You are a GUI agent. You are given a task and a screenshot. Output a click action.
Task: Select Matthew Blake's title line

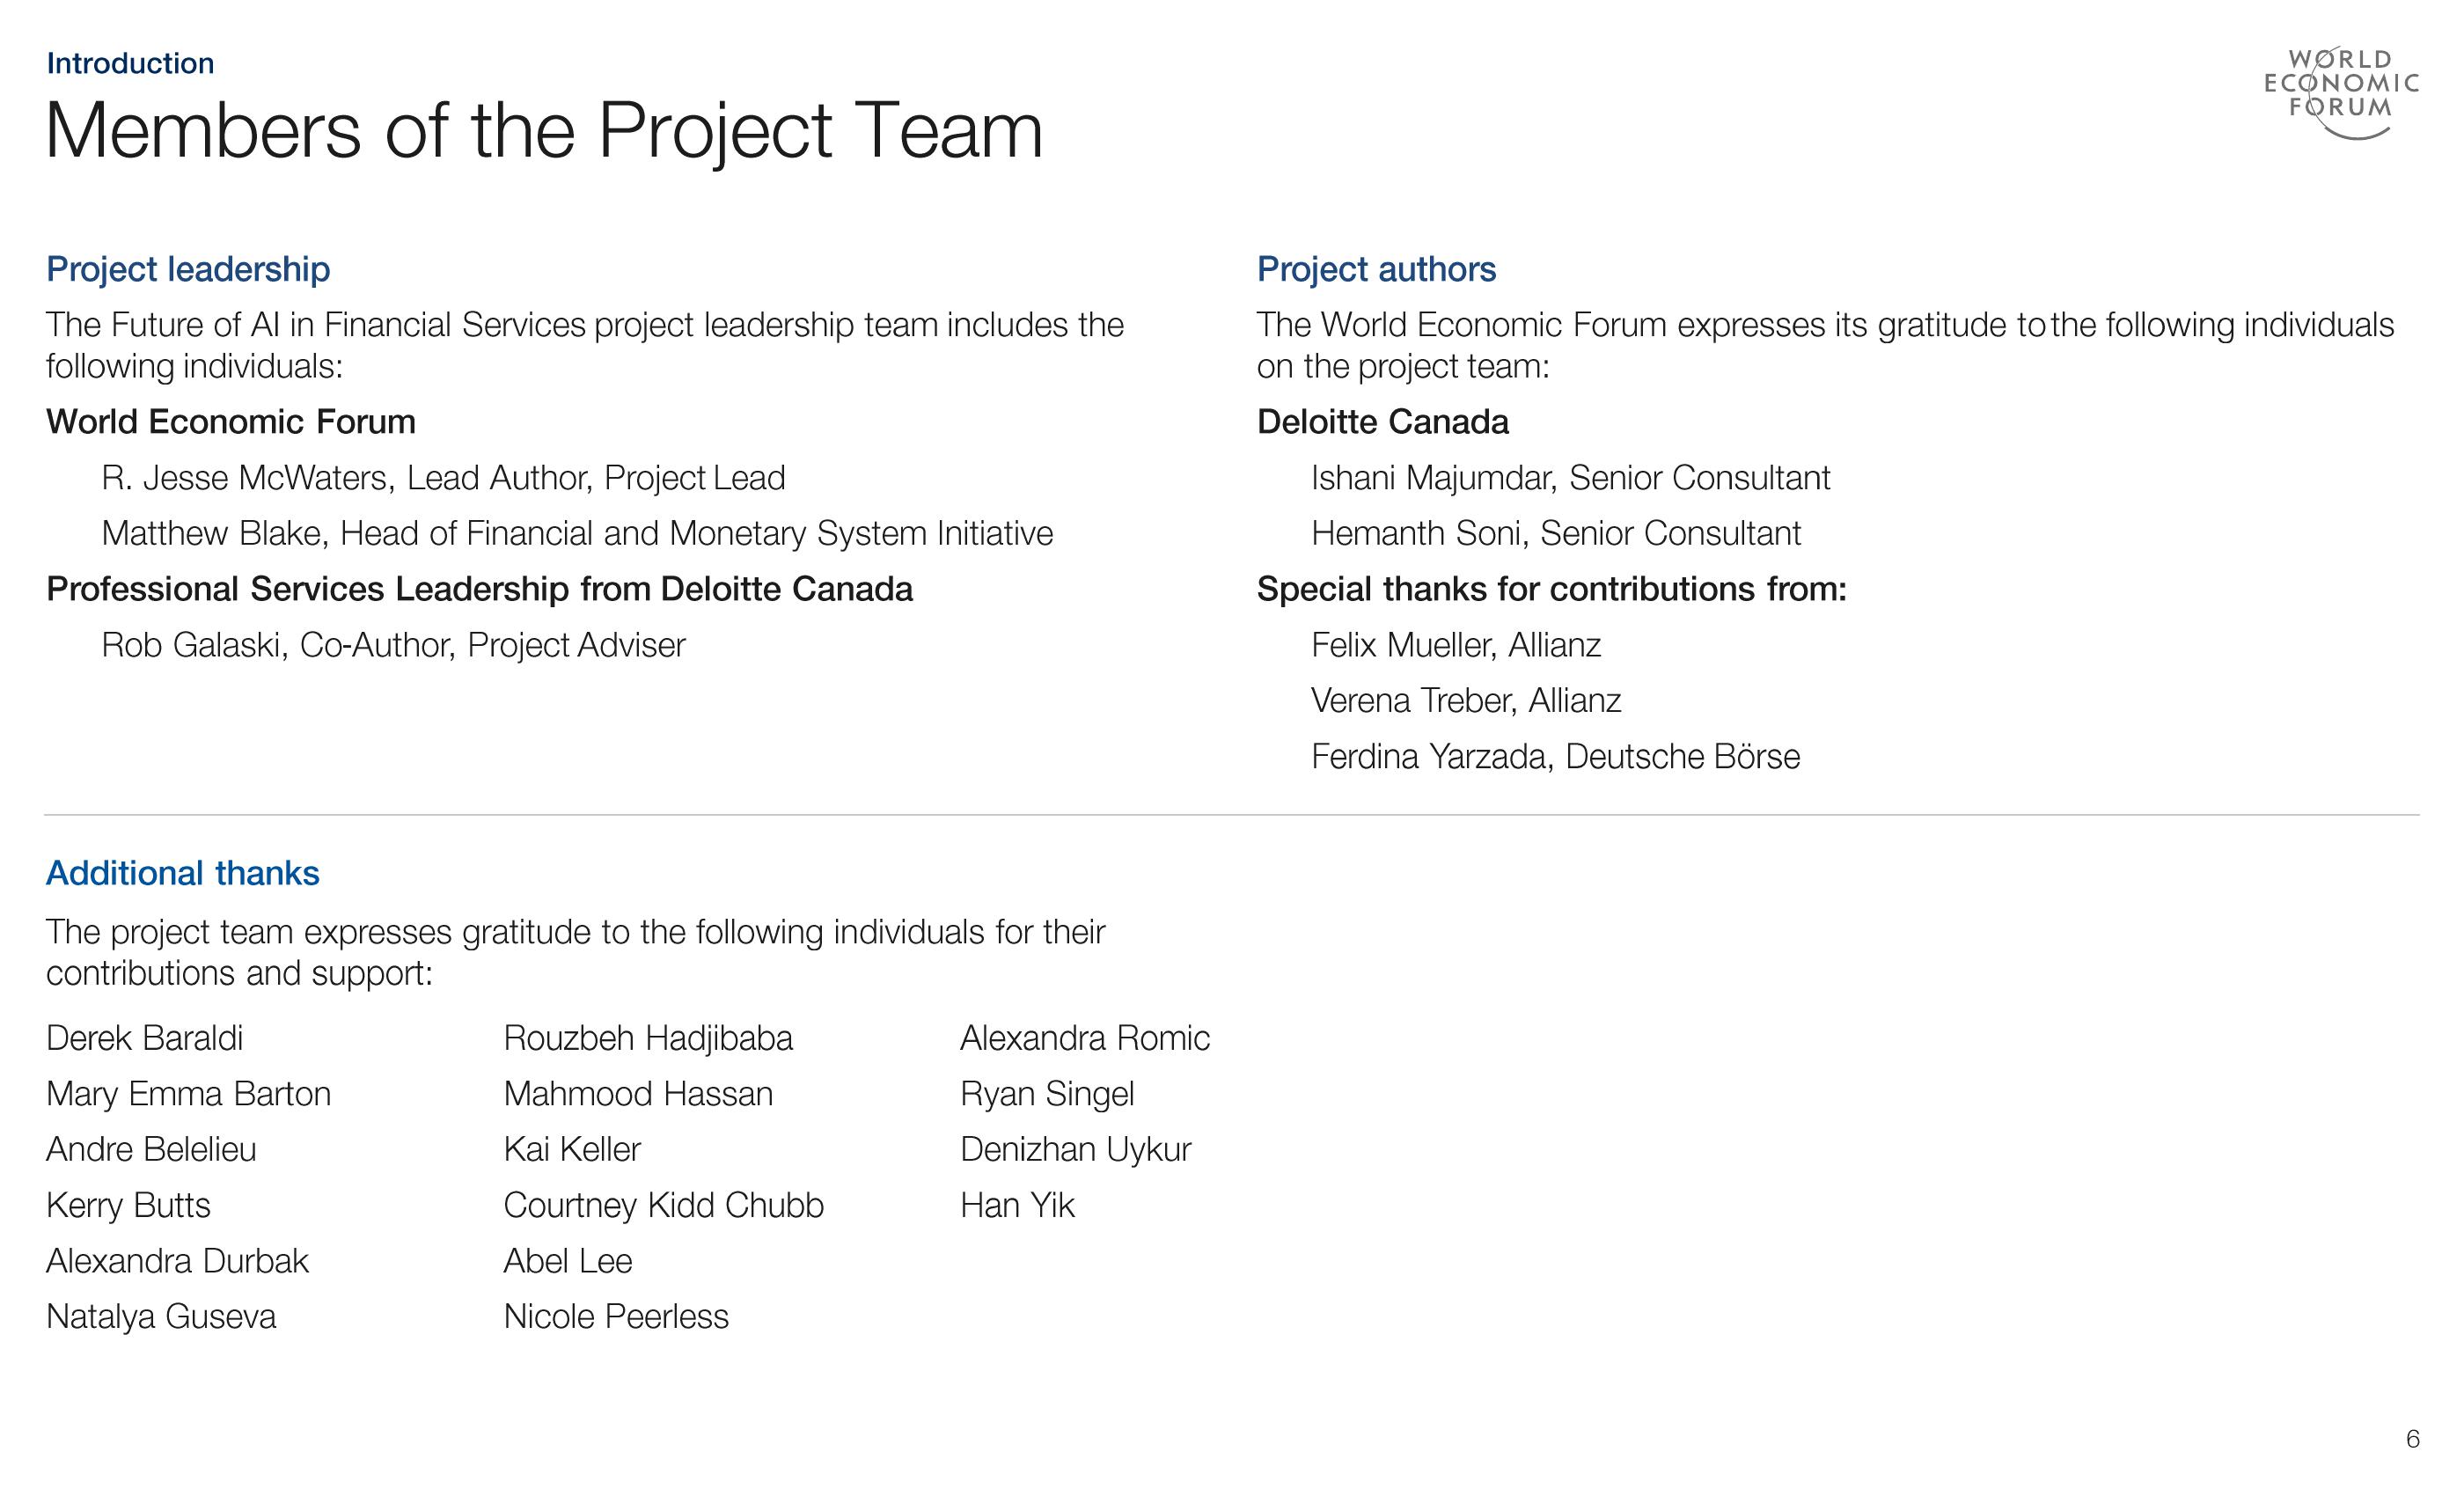[577, 534]
